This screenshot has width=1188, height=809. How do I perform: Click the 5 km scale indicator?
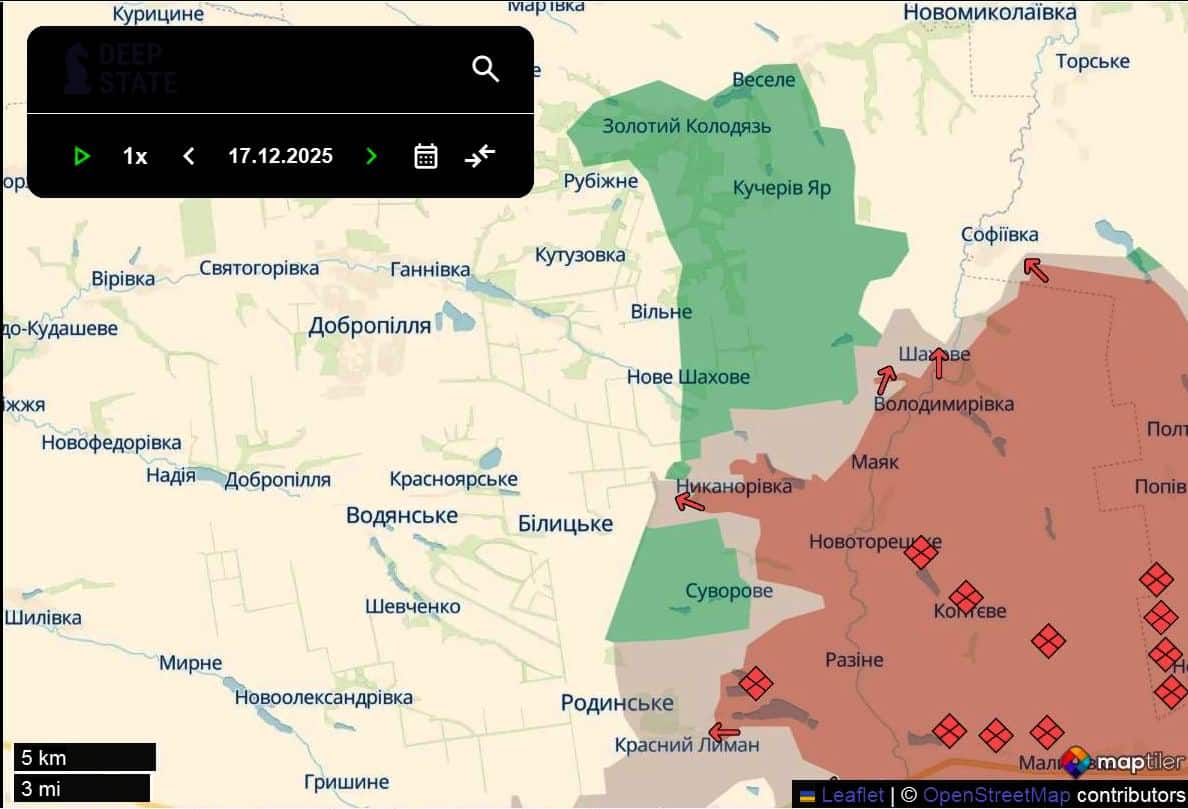[85, 756]
